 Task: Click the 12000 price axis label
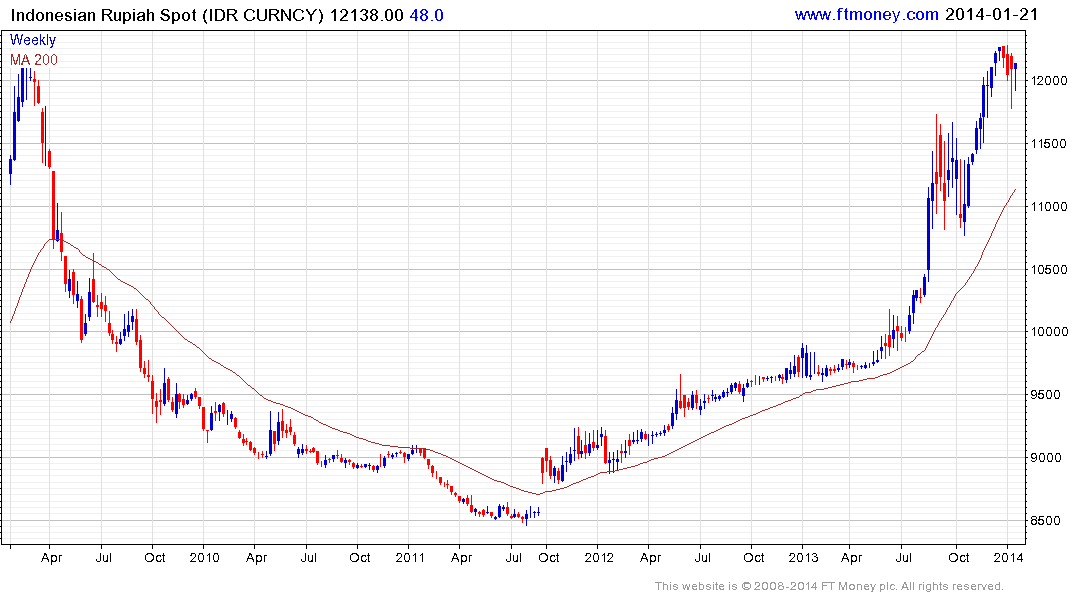pyautogui.click(x=1048, y=80)
